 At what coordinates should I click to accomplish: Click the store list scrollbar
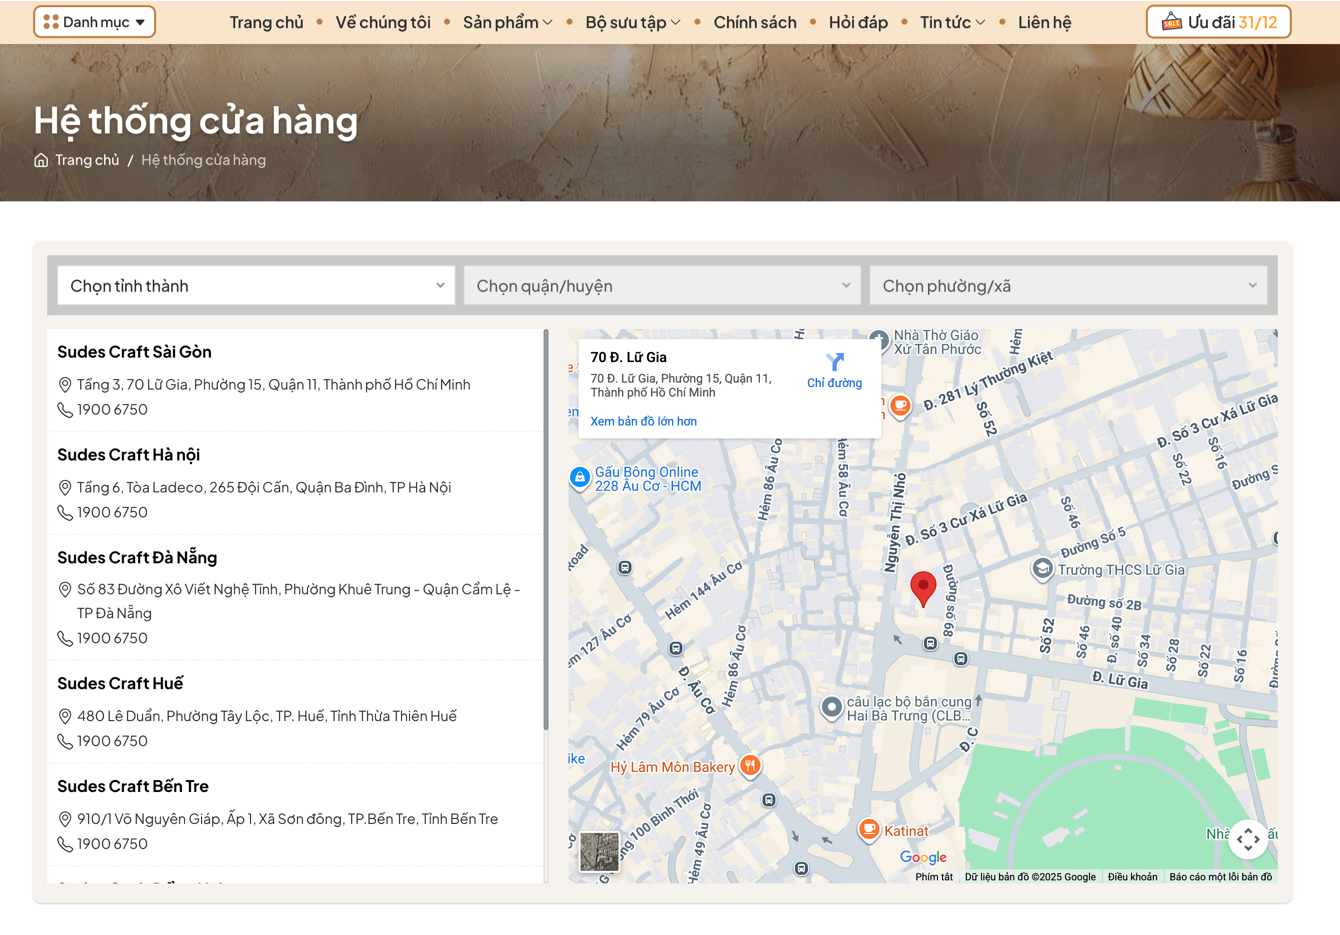(546, 530)
